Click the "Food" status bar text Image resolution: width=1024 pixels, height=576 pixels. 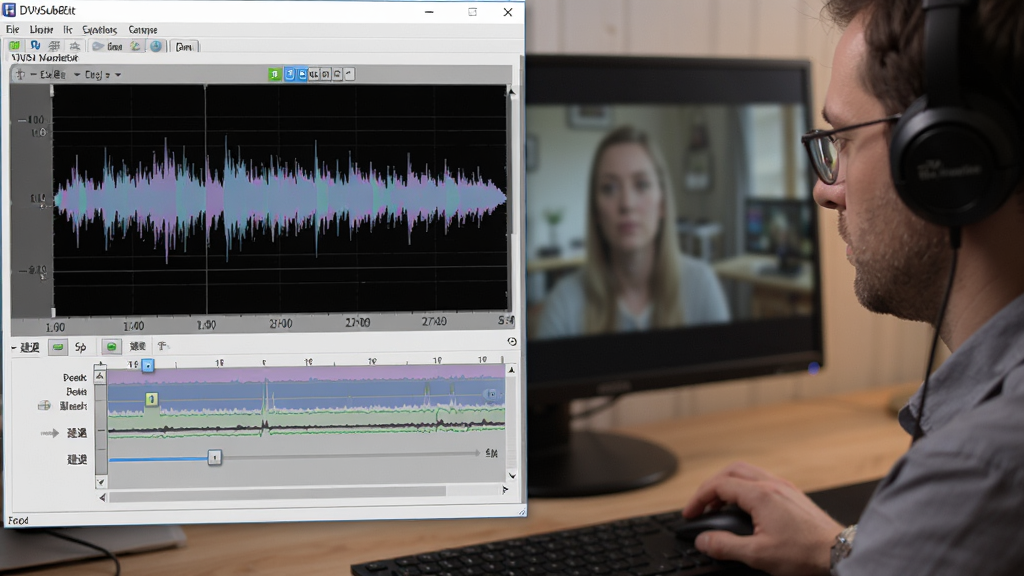[x=18, y=520]
